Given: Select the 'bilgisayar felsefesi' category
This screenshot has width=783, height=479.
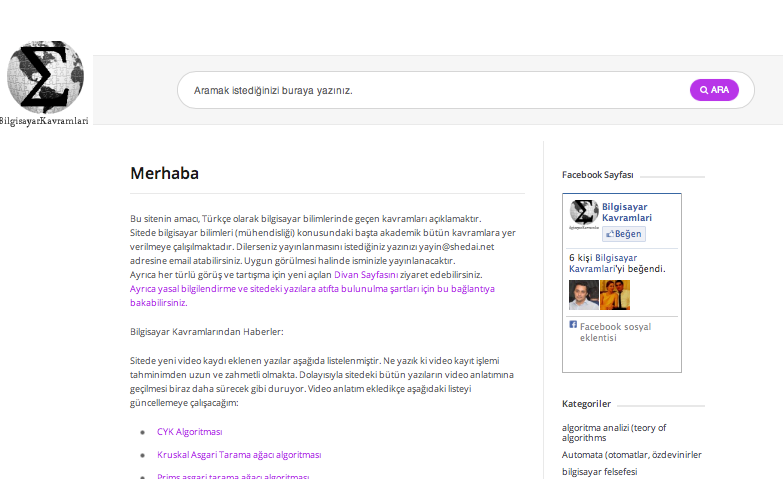Looking at the screenshot, I should 599,472.
